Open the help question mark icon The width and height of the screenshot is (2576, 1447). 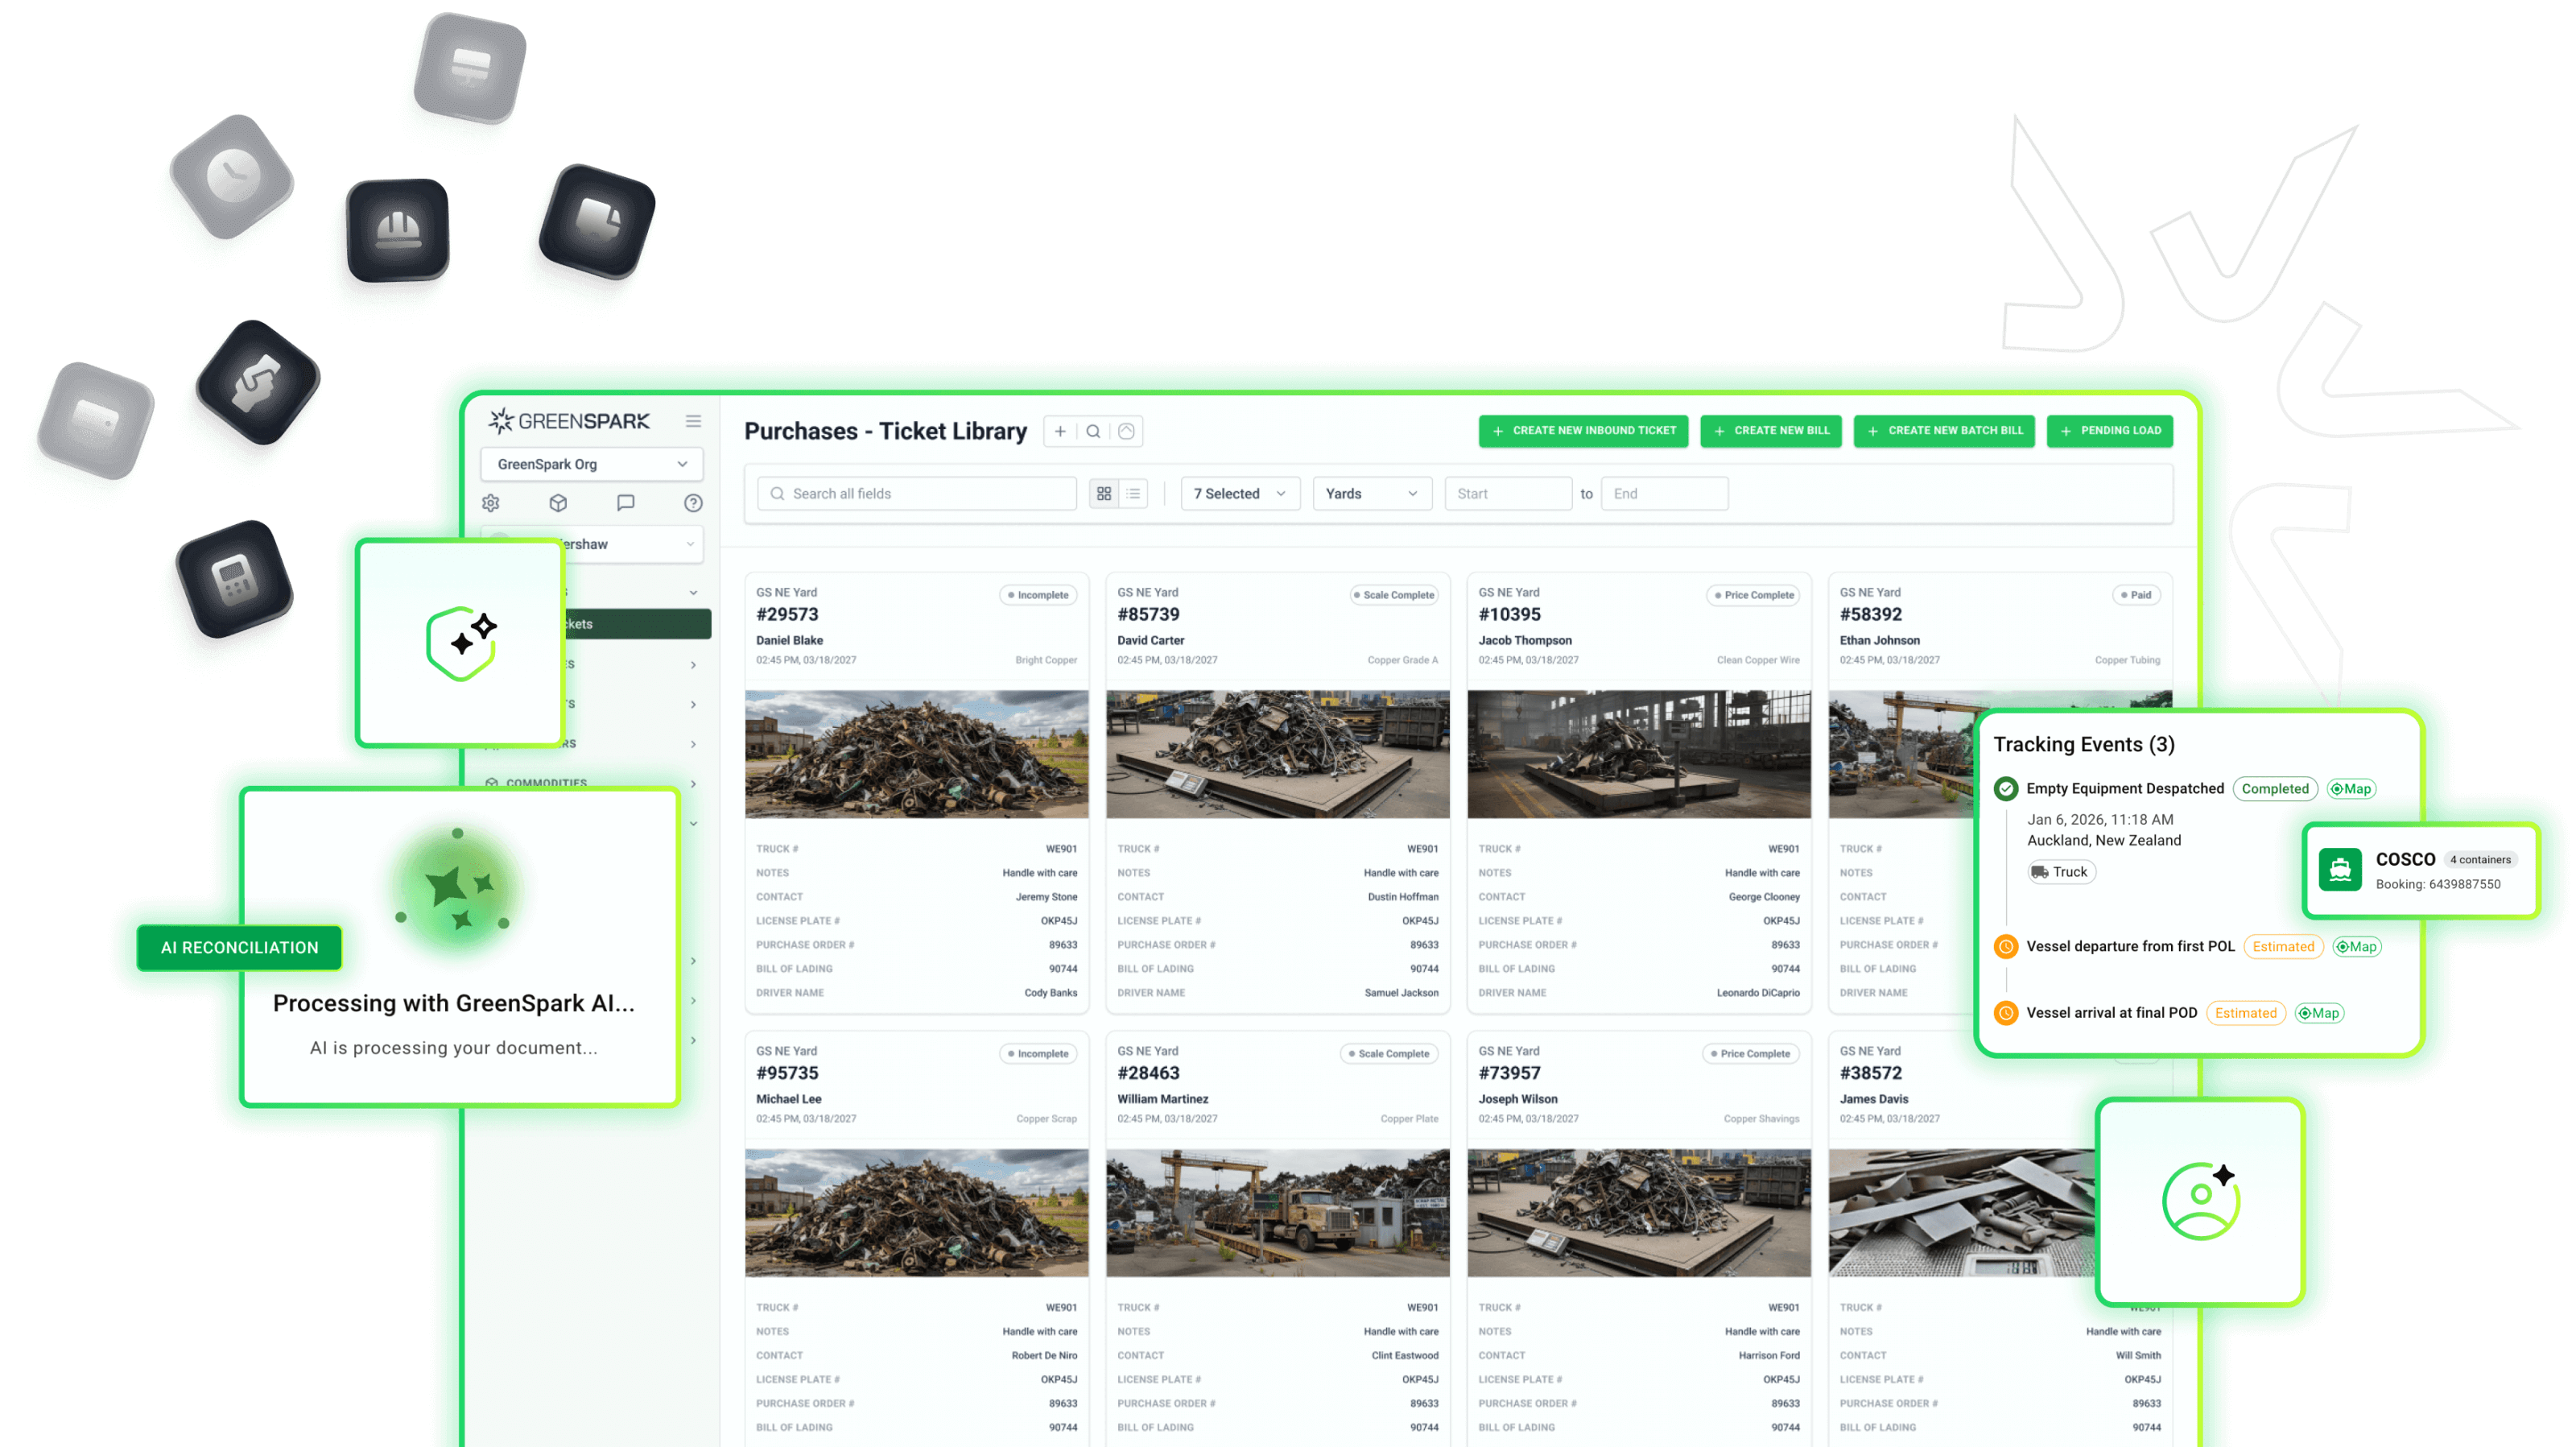point(693,503)
